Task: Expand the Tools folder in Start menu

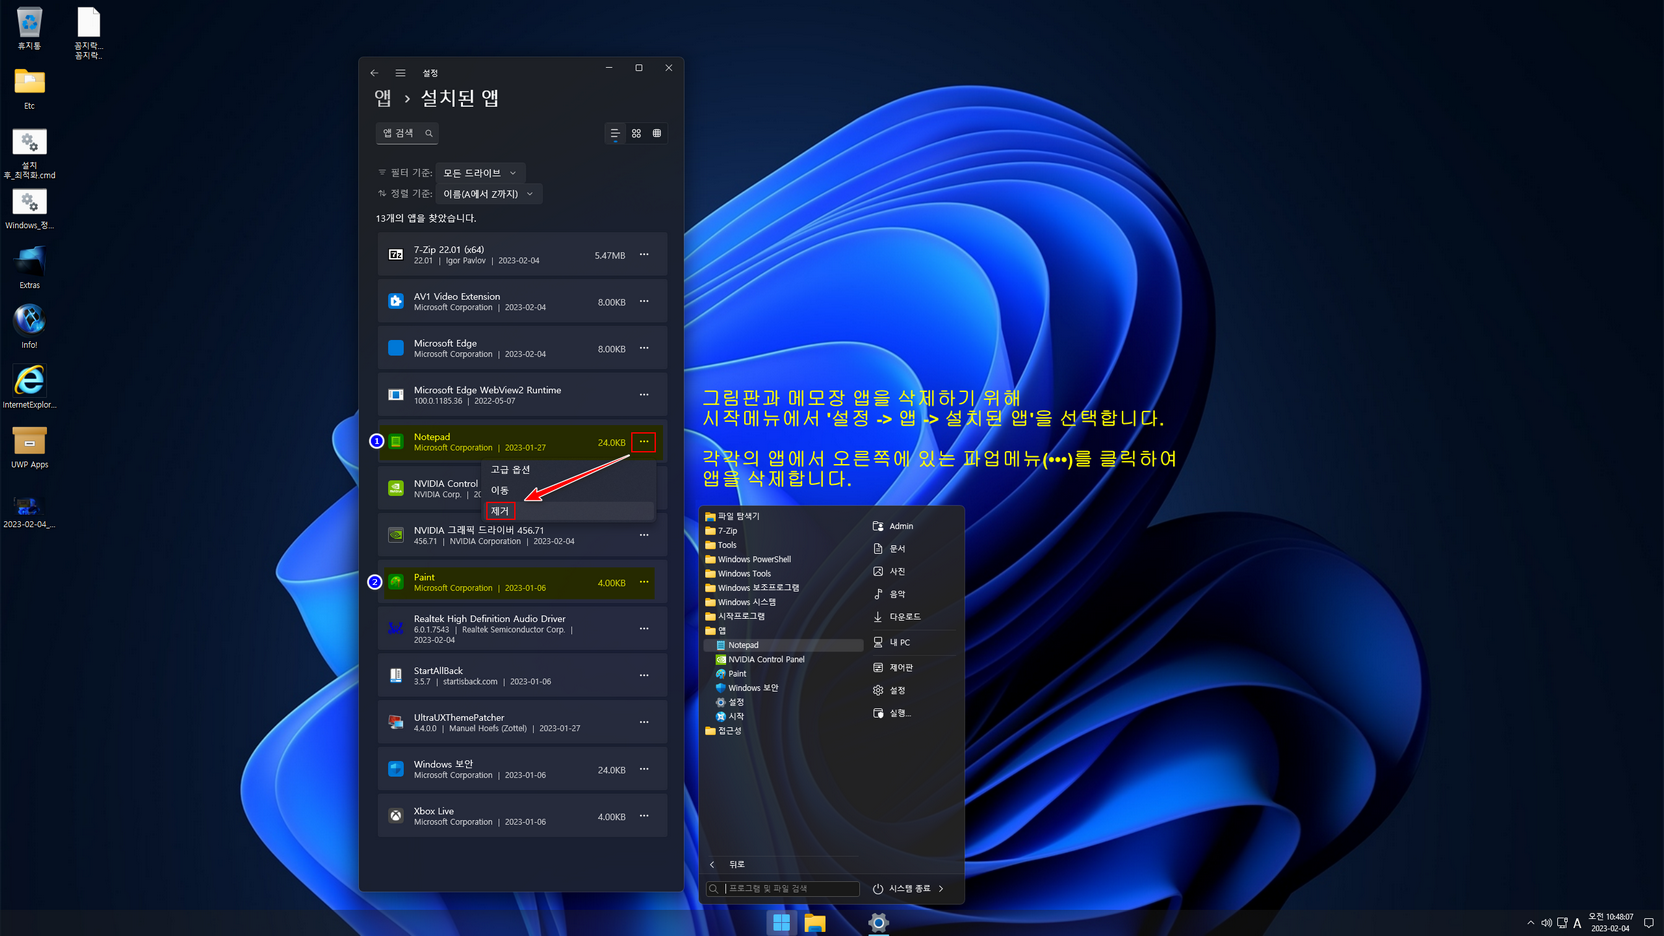Action: 721,545
